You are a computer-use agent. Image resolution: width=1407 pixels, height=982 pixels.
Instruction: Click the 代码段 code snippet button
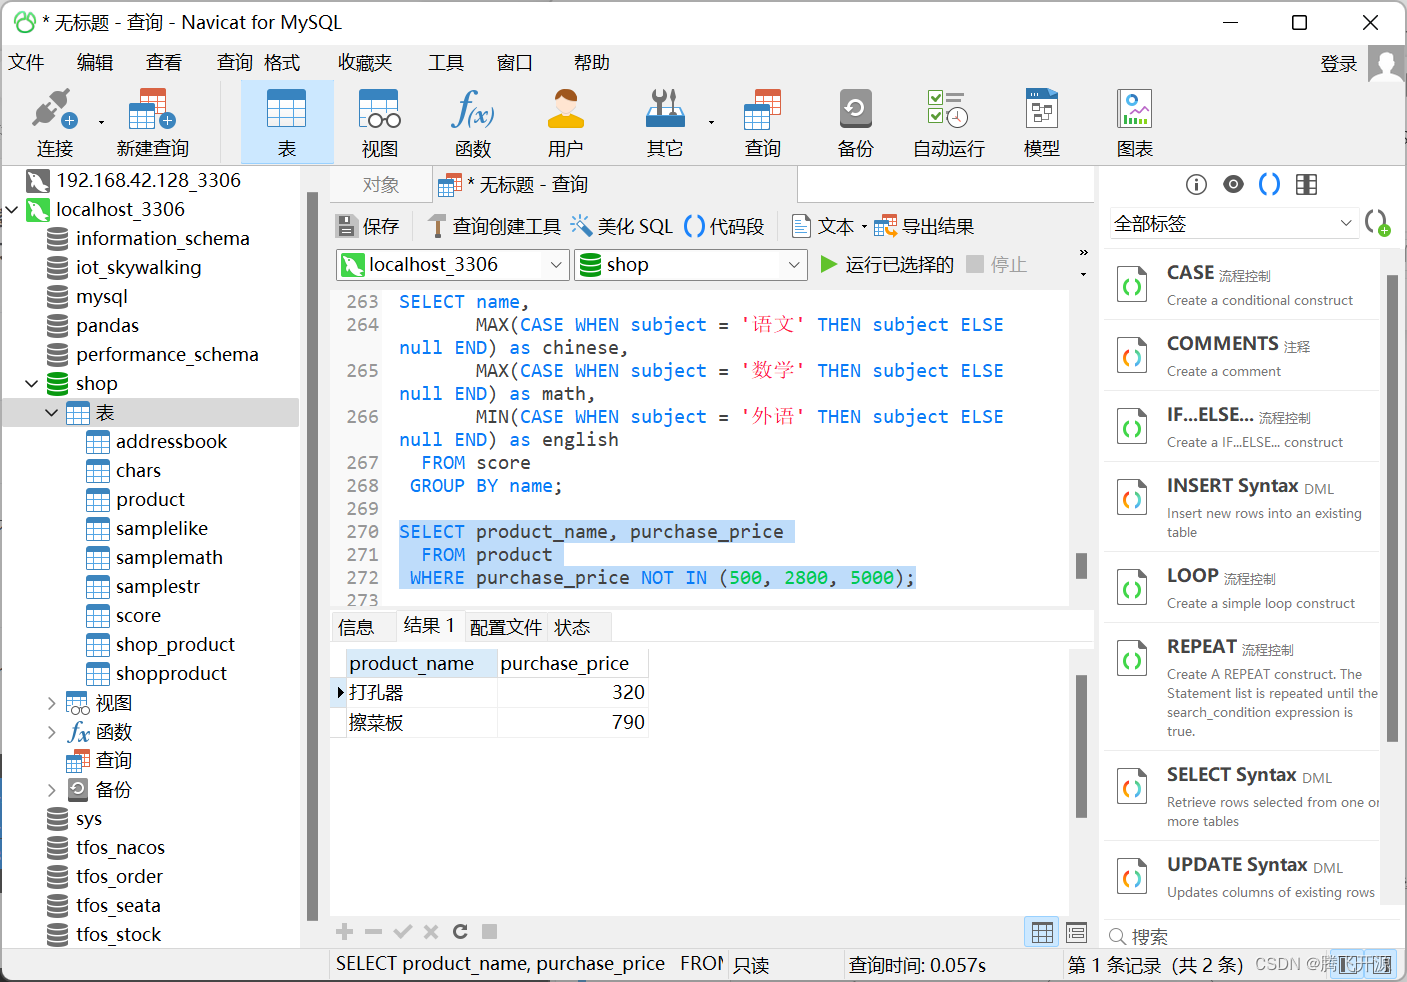pyautogui.click(x=725, y=227)
